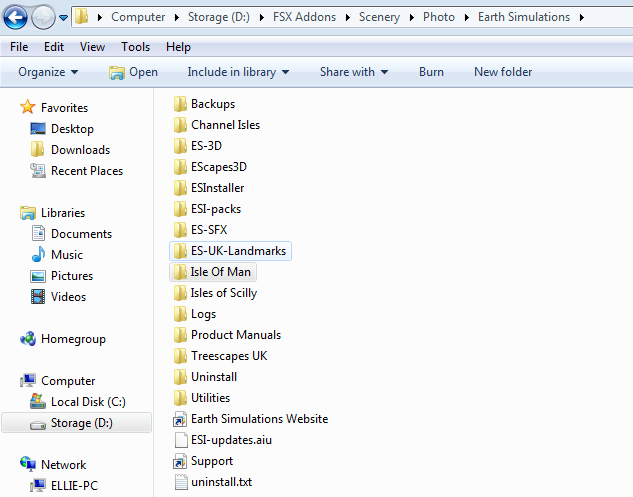Image resolution: width=633 pixels, height=497 pixels.
Task: Select Libraries icon in navigation pane
Action: click(27, 213)
